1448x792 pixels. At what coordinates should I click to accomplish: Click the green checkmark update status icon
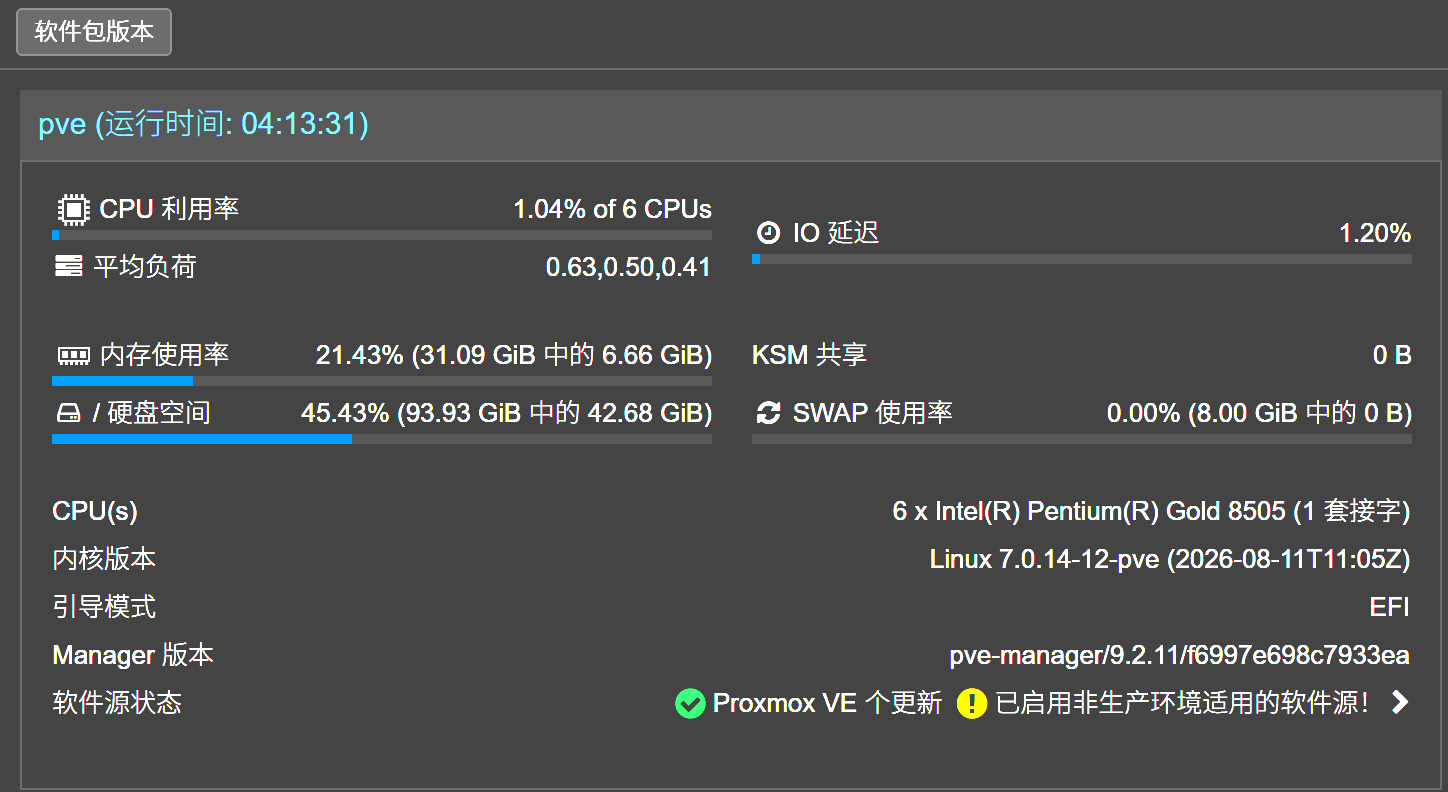click(x=690, y=703)
